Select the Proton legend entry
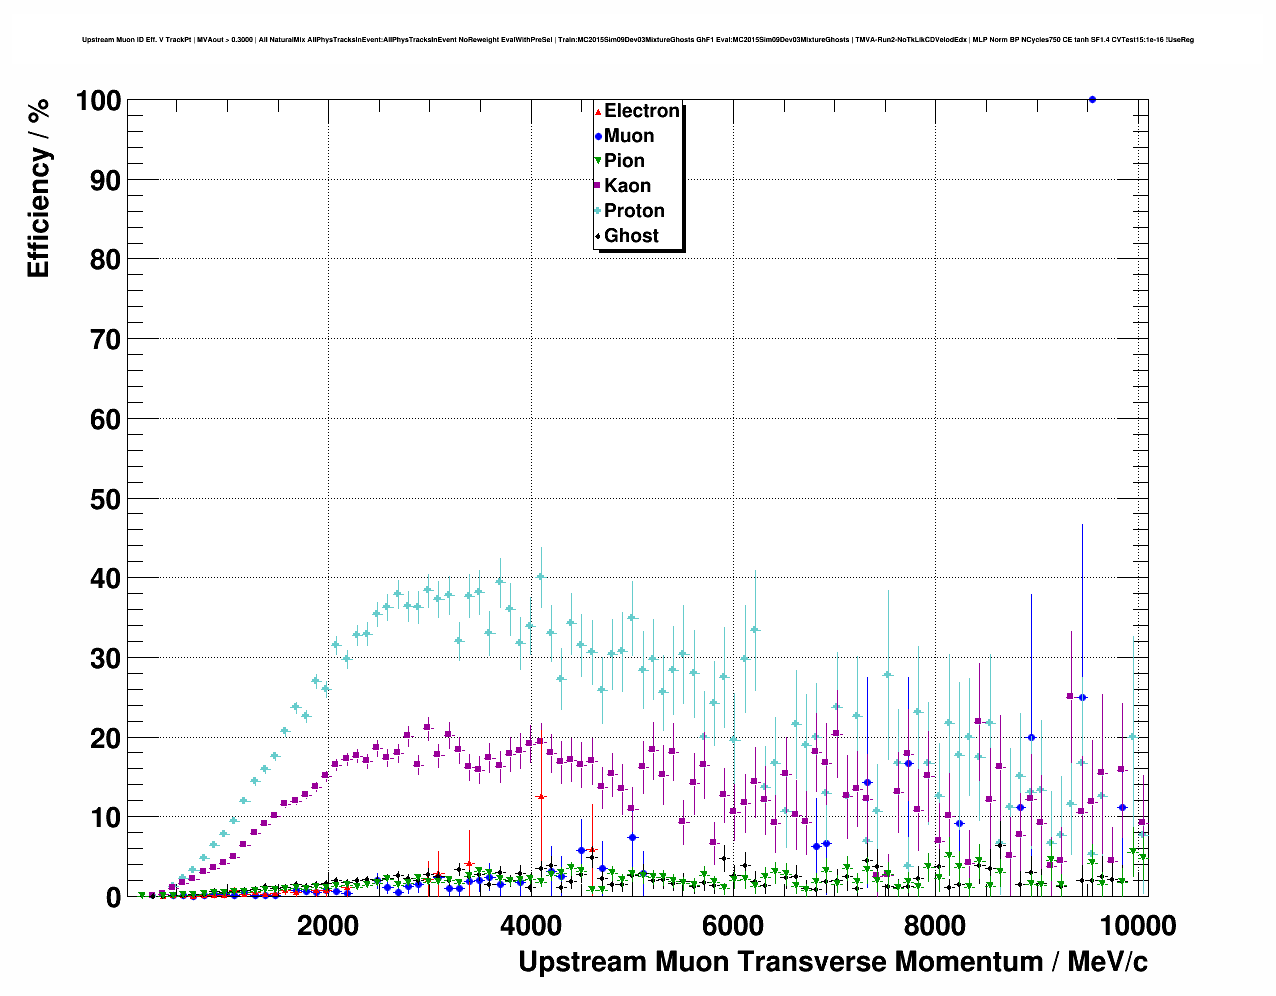Image resolution: width=1276 pixels, height=996 pixels. (629, 211)
